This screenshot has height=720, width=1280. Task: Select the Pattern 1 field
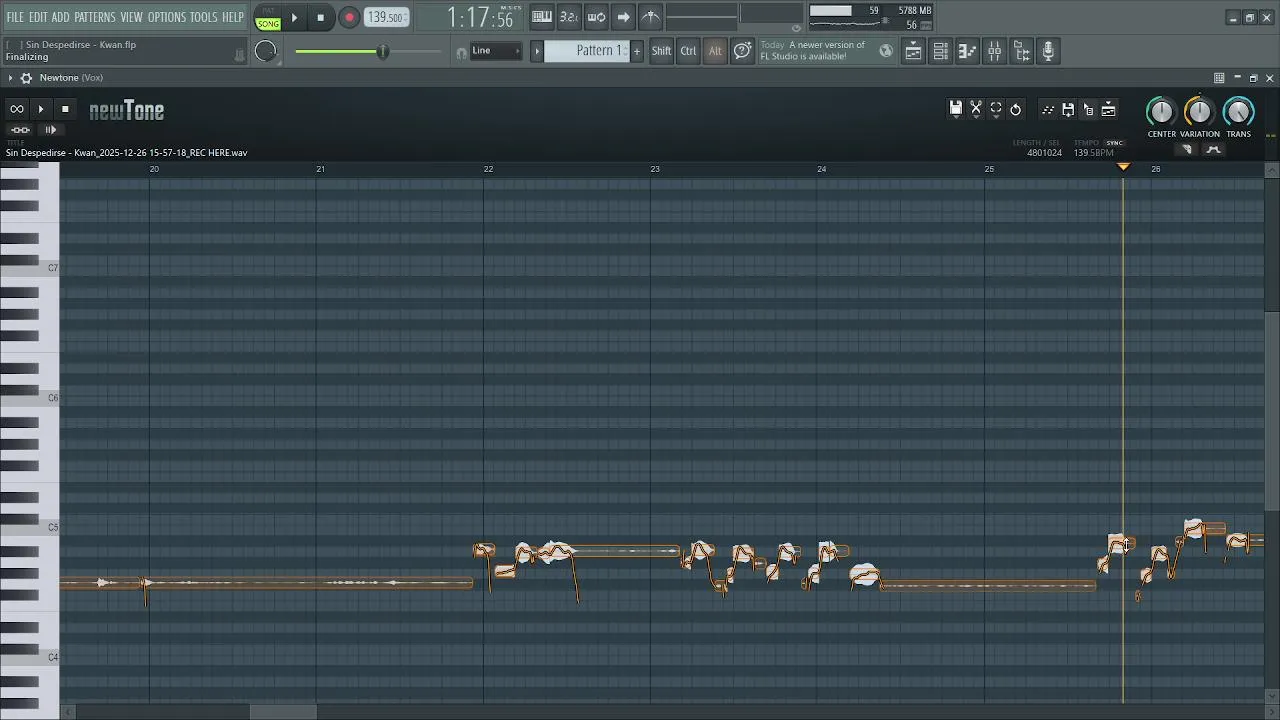587,51
